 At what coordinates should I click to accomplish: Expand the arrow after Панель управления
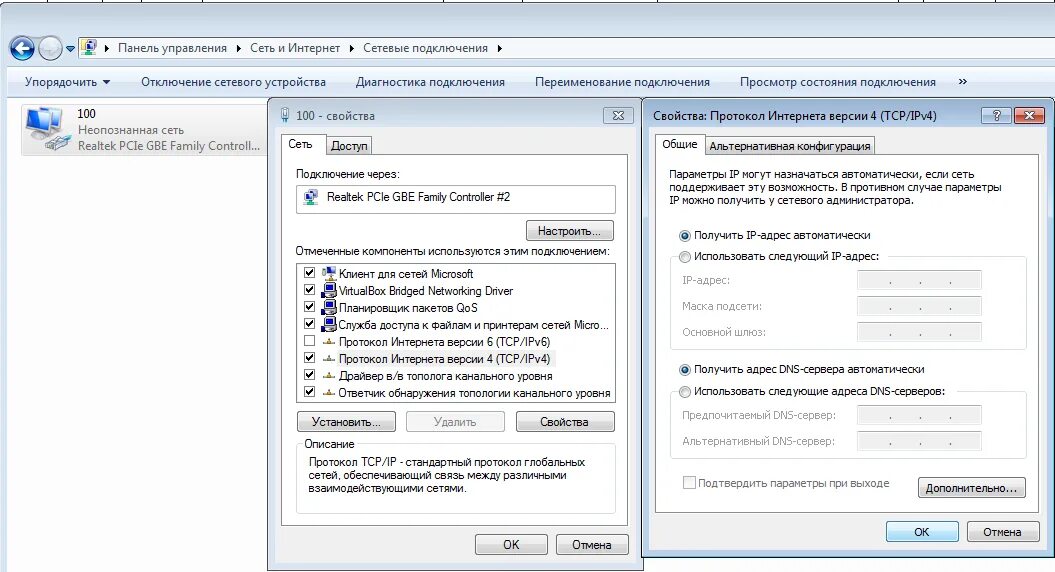[x=239, y=48]
